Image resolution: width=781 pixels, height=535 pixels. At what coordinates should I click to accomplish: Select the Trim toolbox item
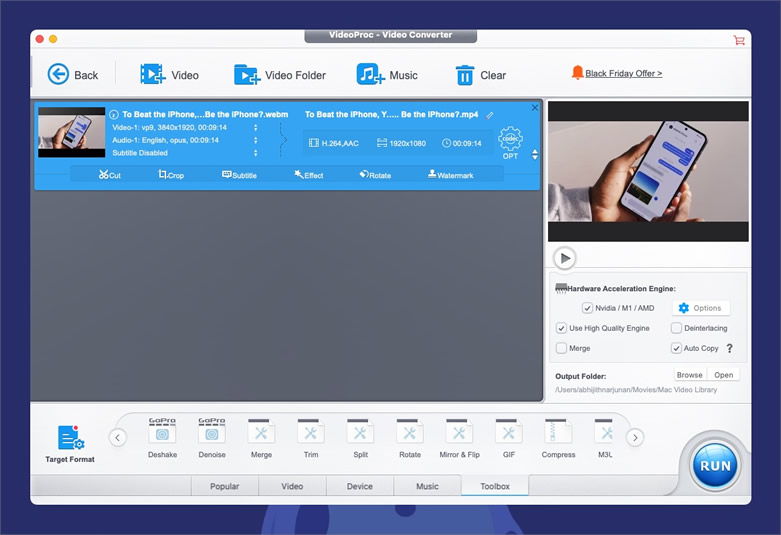tap(311, 437)
